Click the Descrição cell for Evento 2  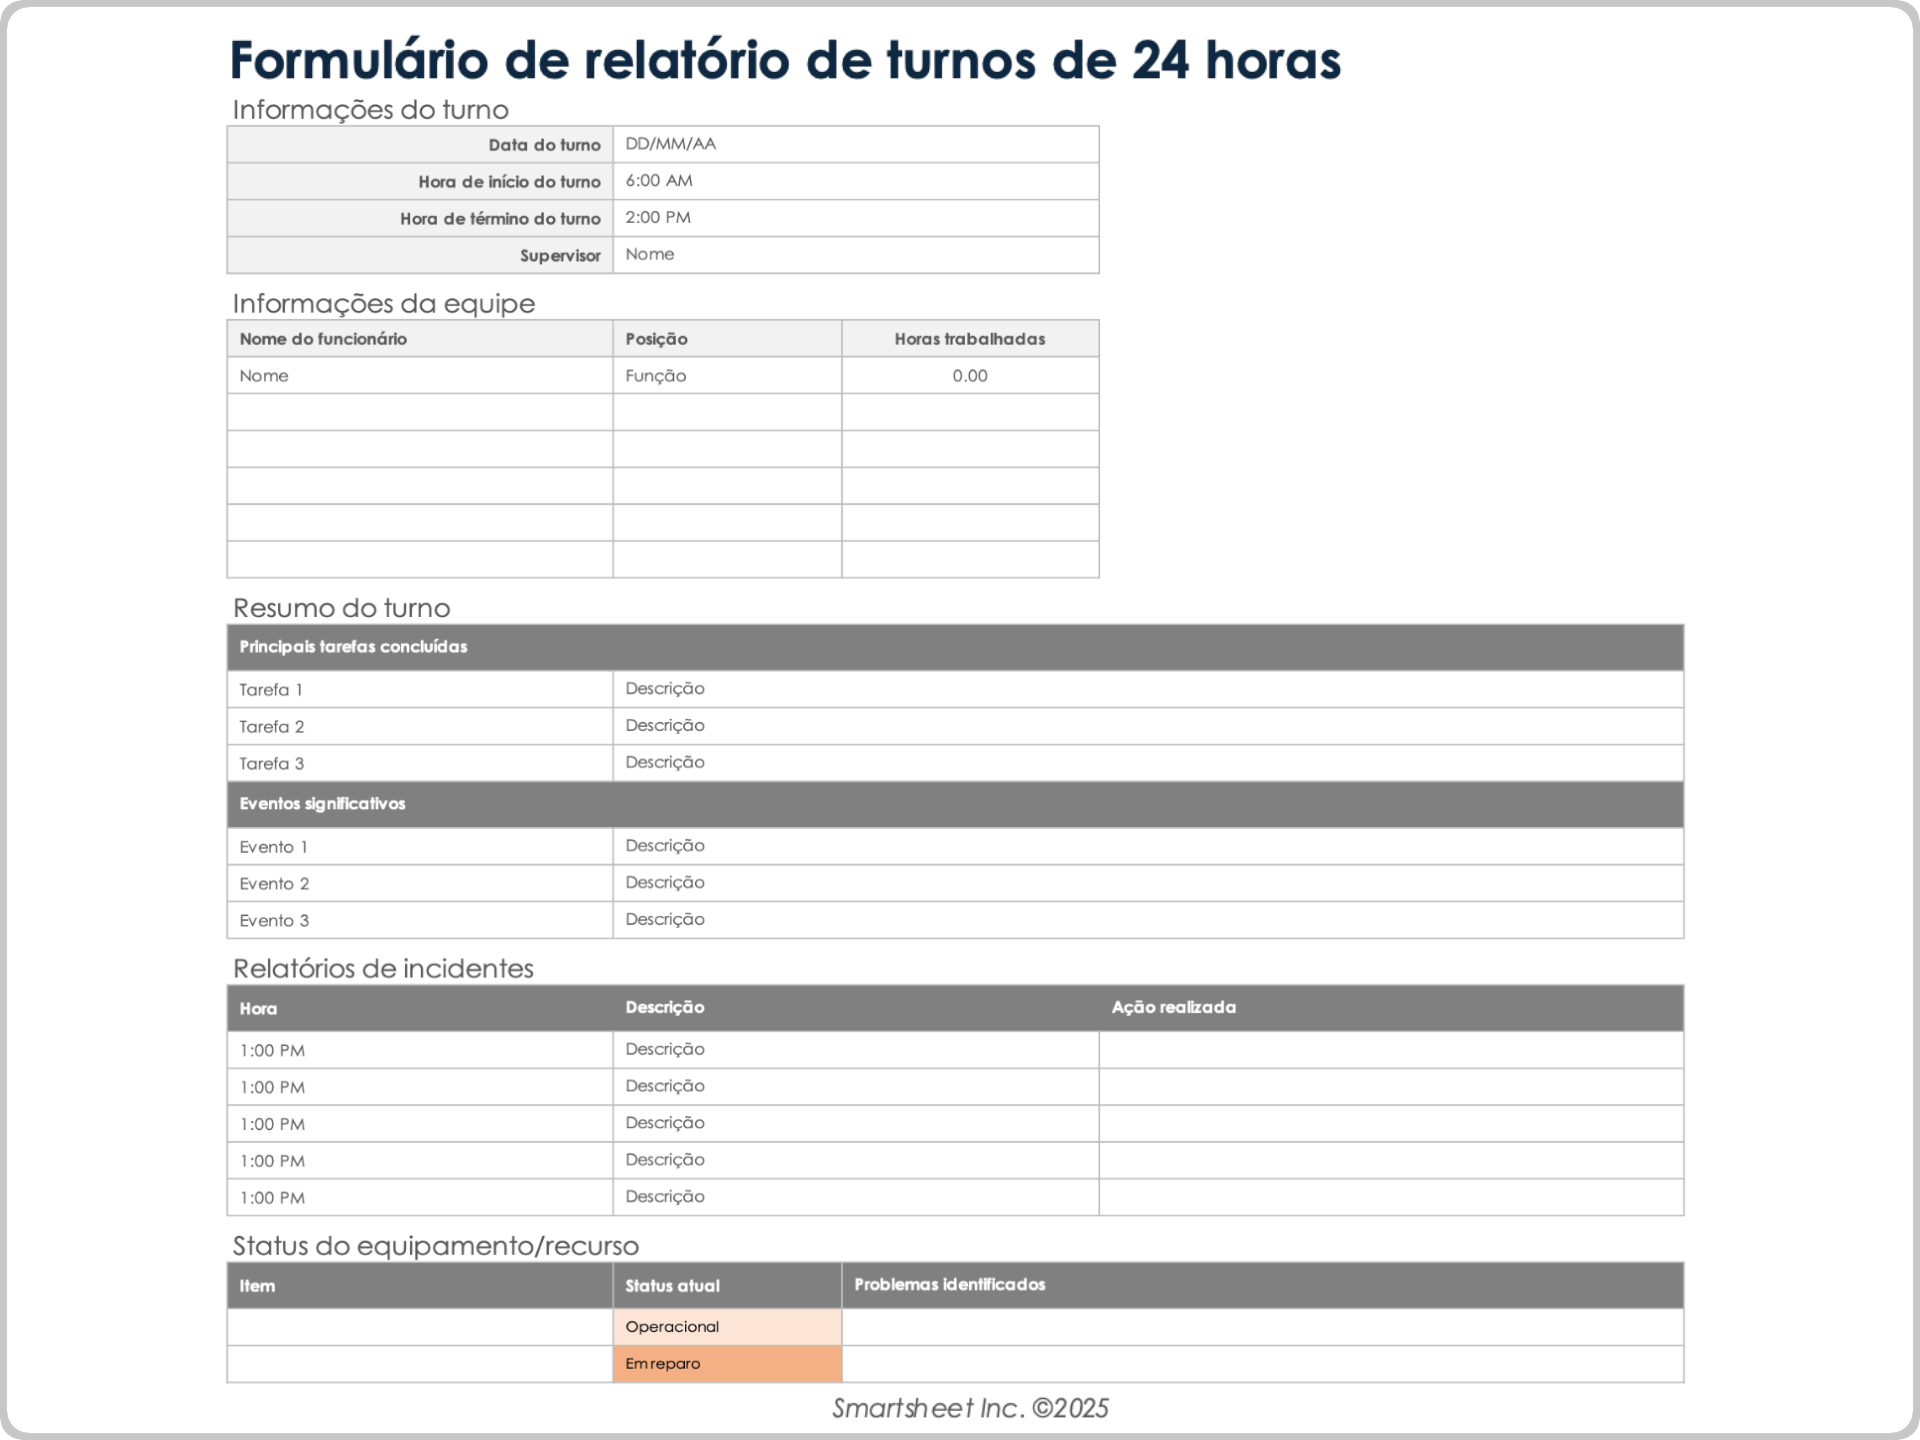coord(1148,883)
